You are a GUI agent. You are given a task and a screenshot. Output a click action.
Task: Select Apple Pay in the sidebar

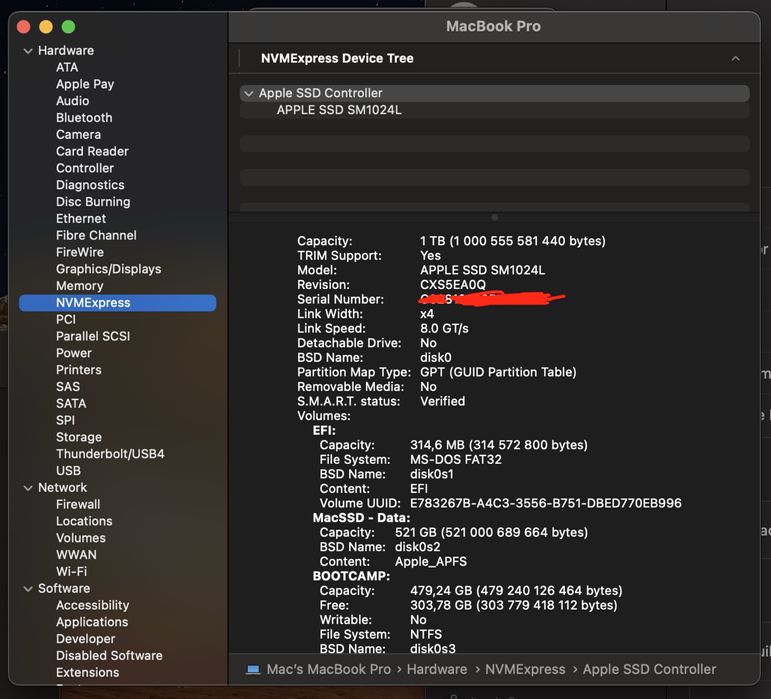[85, 84]
